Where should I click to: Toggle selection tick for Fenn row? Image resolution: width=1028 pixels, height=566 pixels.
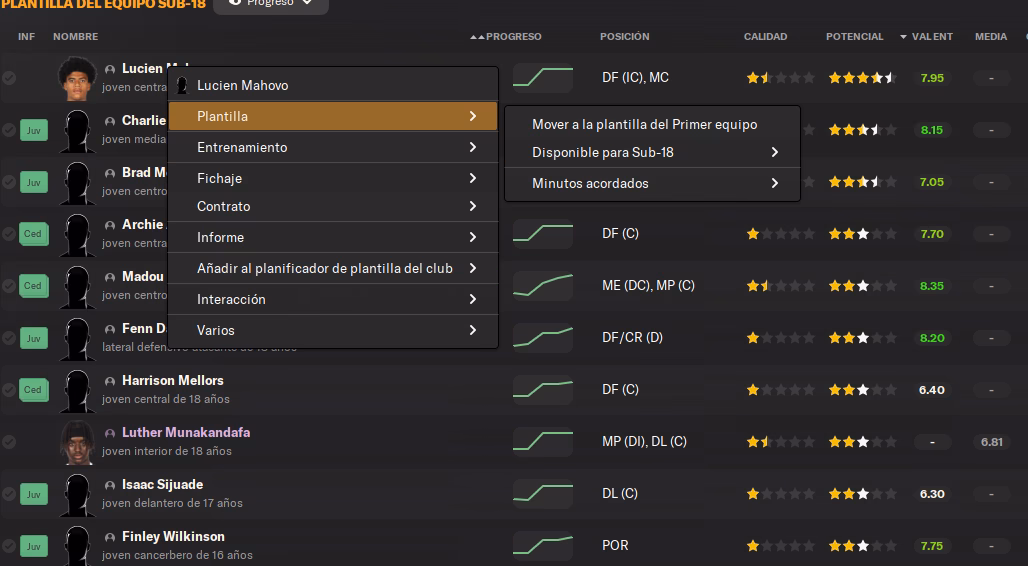click(9, 338)
